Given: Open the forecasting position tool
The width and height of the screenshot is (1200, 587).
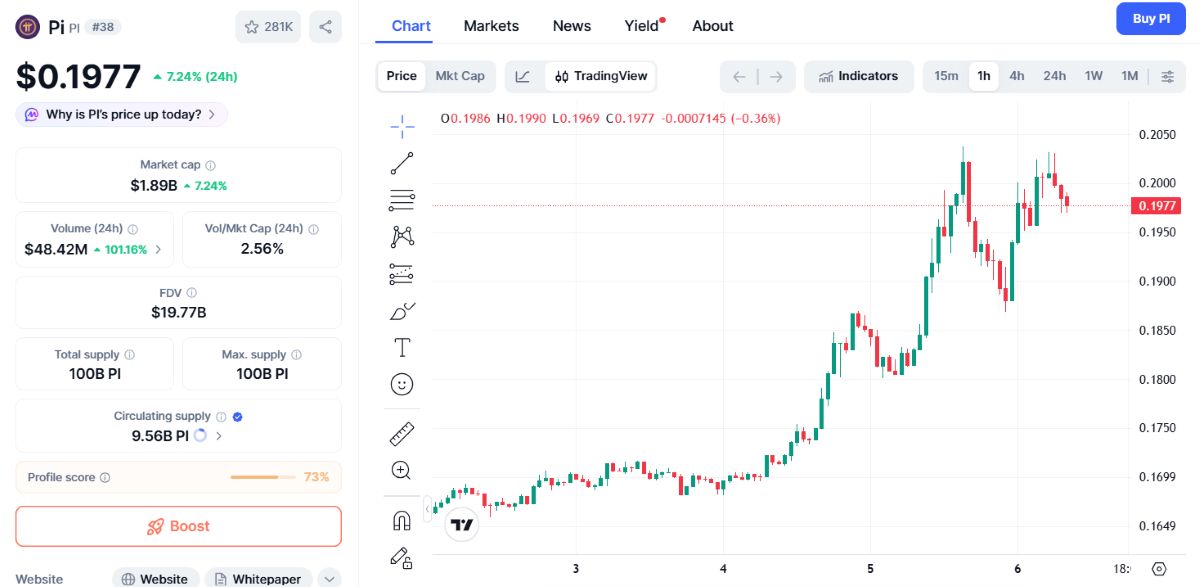Looking at the screenshot, I should click(x=402, y=274).
